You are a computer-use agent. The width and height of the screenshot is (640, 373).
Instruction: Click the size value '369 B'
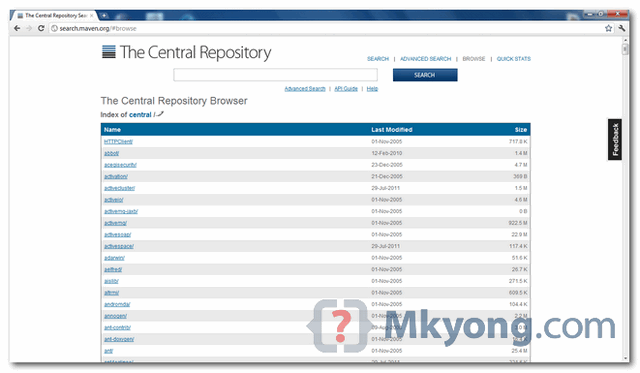[x=520, y=176]
